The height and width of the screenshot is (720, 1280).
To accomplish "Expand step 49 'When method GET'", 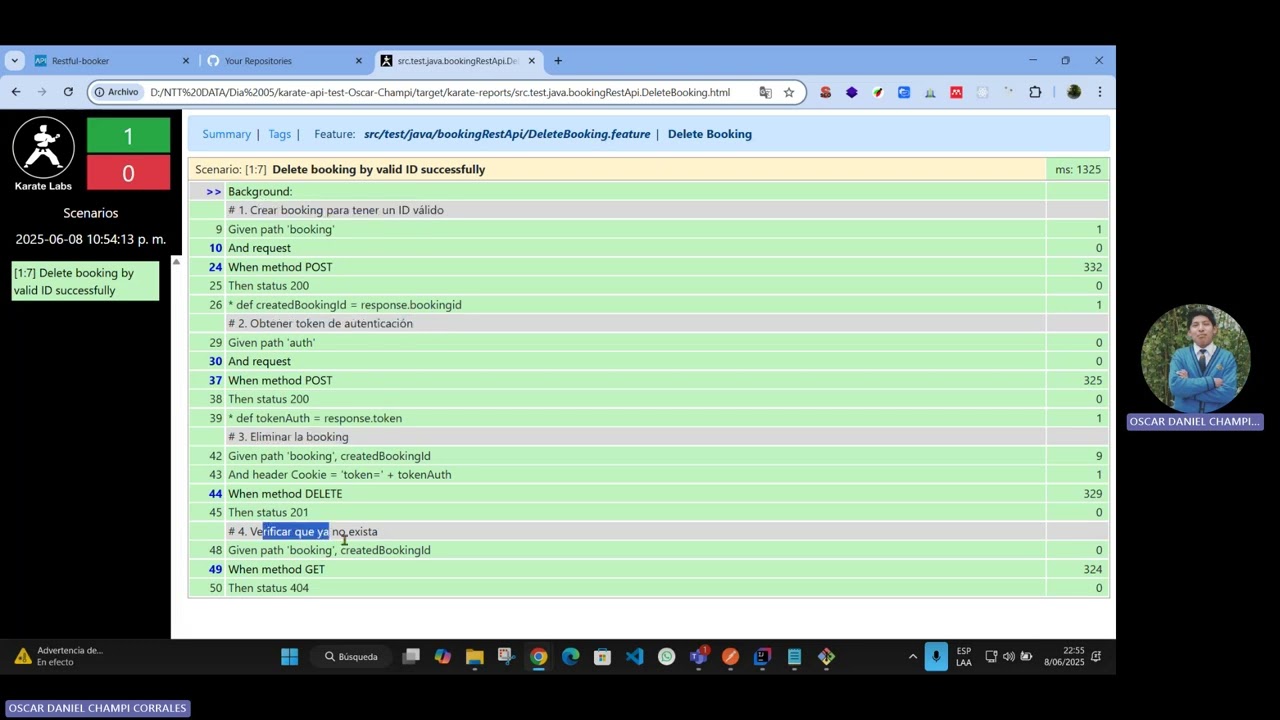I will pyautogui.click(x=216, y=569).
